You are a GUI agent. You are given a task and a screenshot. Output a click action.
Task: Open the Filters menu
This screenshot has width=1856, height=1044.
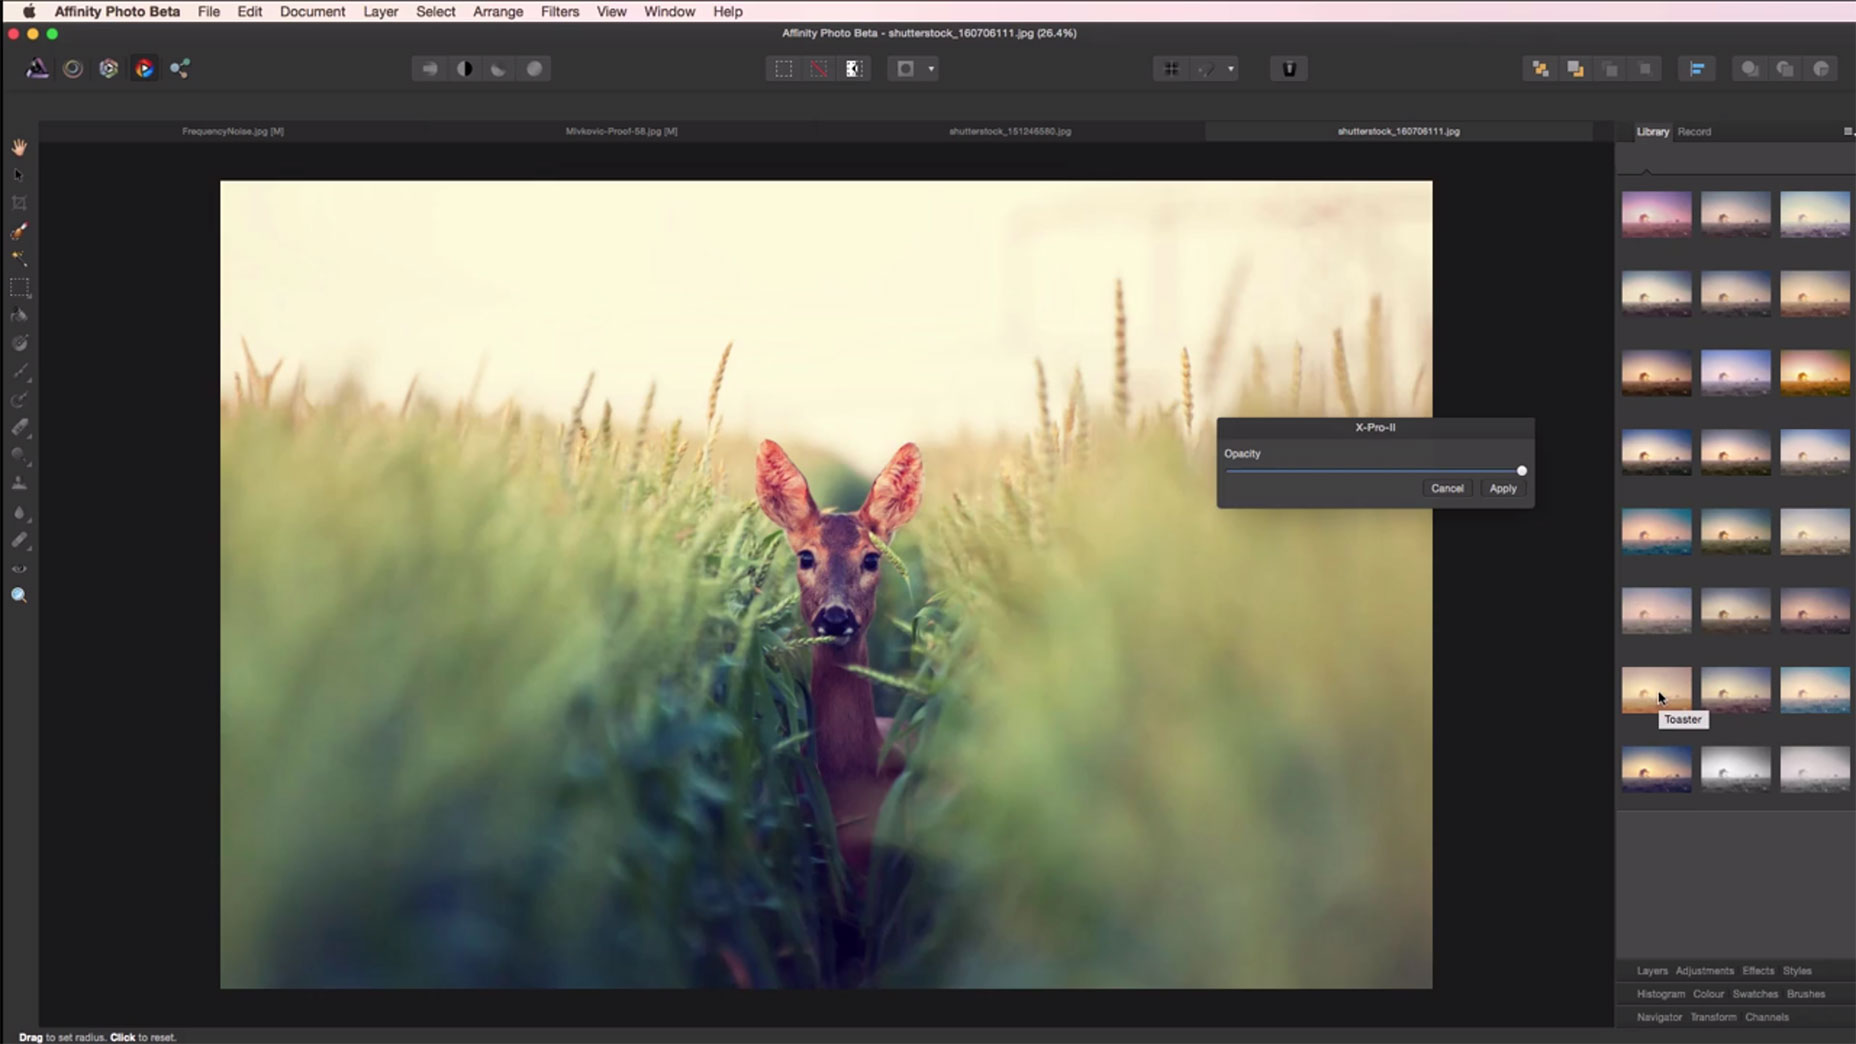(x=560, y=11)
